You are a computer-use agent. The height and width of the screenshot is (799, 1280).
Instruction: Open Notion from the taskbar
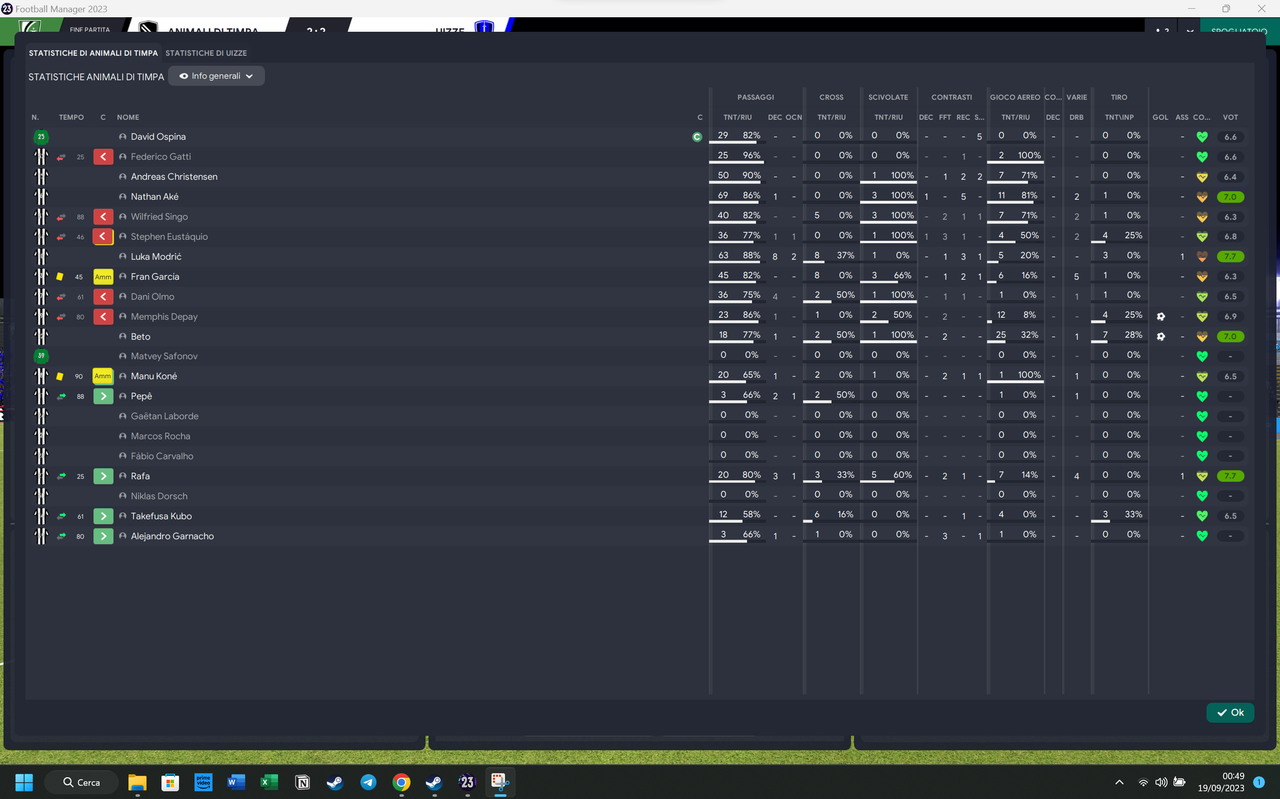click(302, 782)
